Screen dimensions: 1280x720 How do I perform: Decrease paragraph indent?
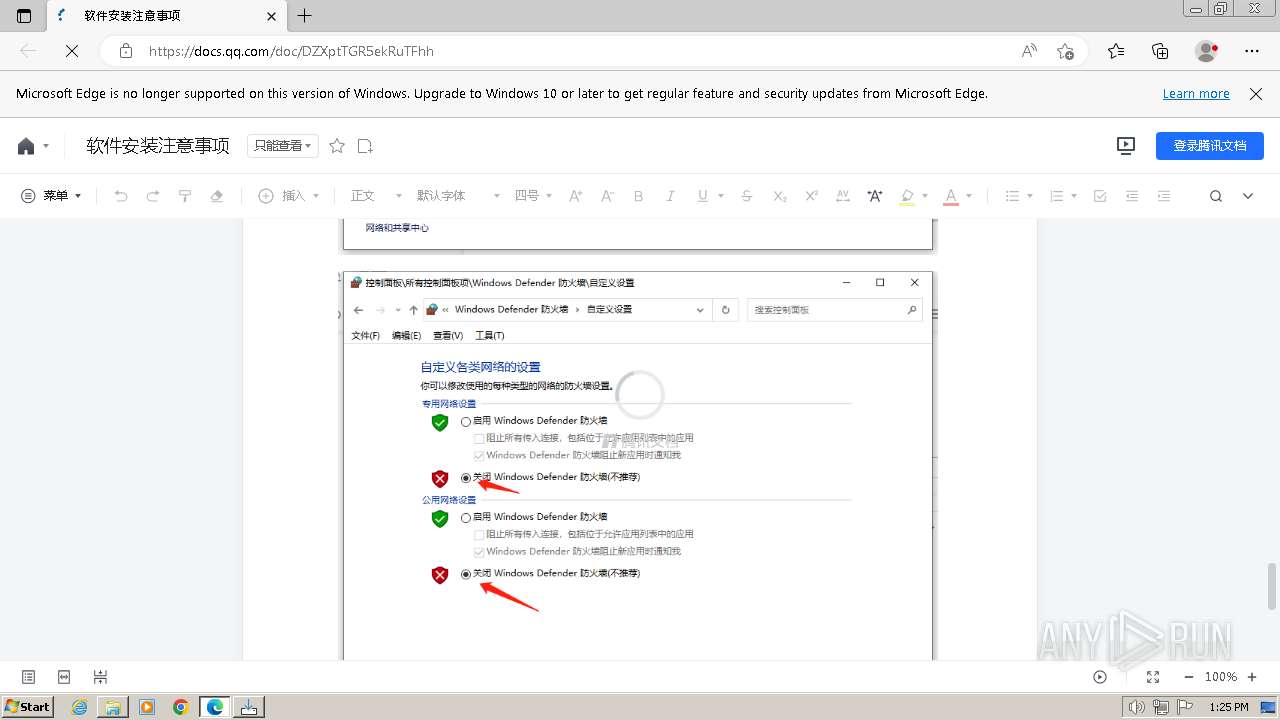pos(1132,196)
